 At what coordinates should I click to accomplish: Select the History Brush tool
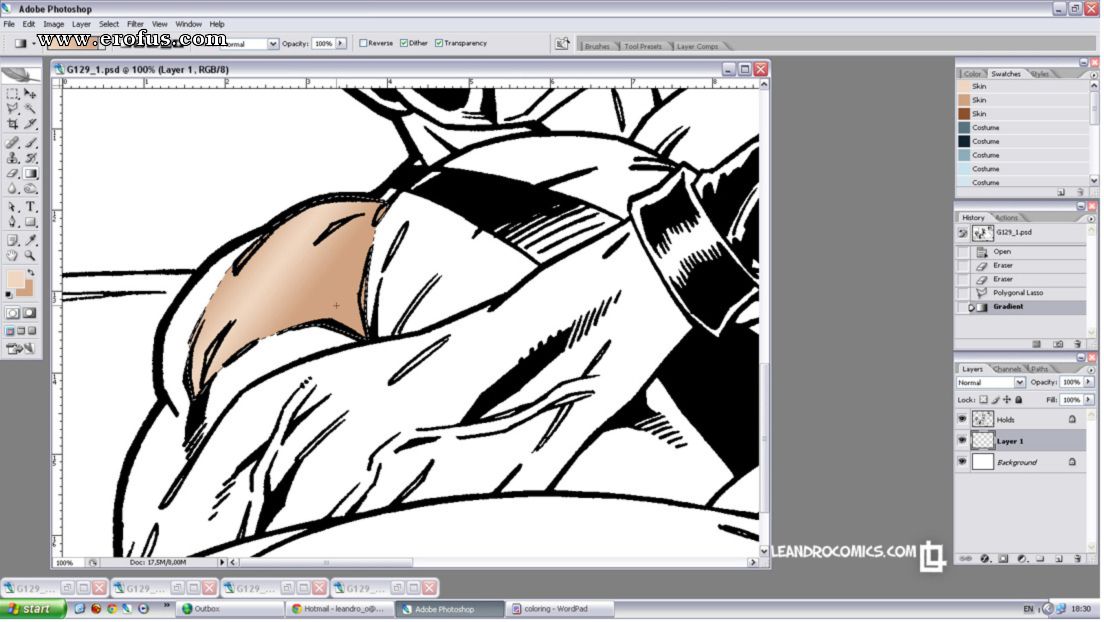[30, 158]
